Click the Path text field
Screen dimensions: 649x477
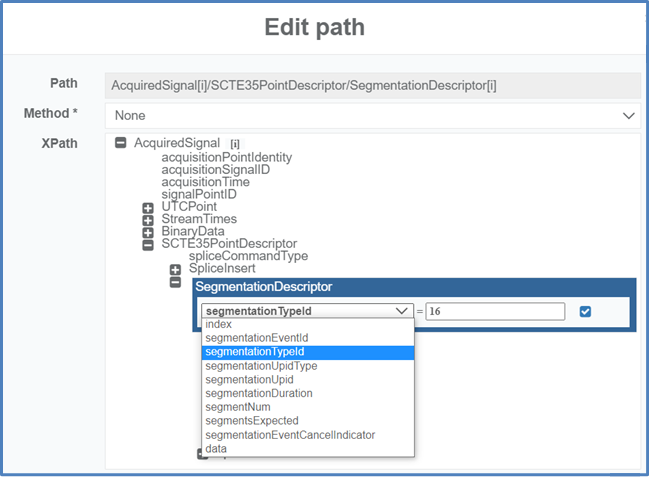[x=372, y=85]
